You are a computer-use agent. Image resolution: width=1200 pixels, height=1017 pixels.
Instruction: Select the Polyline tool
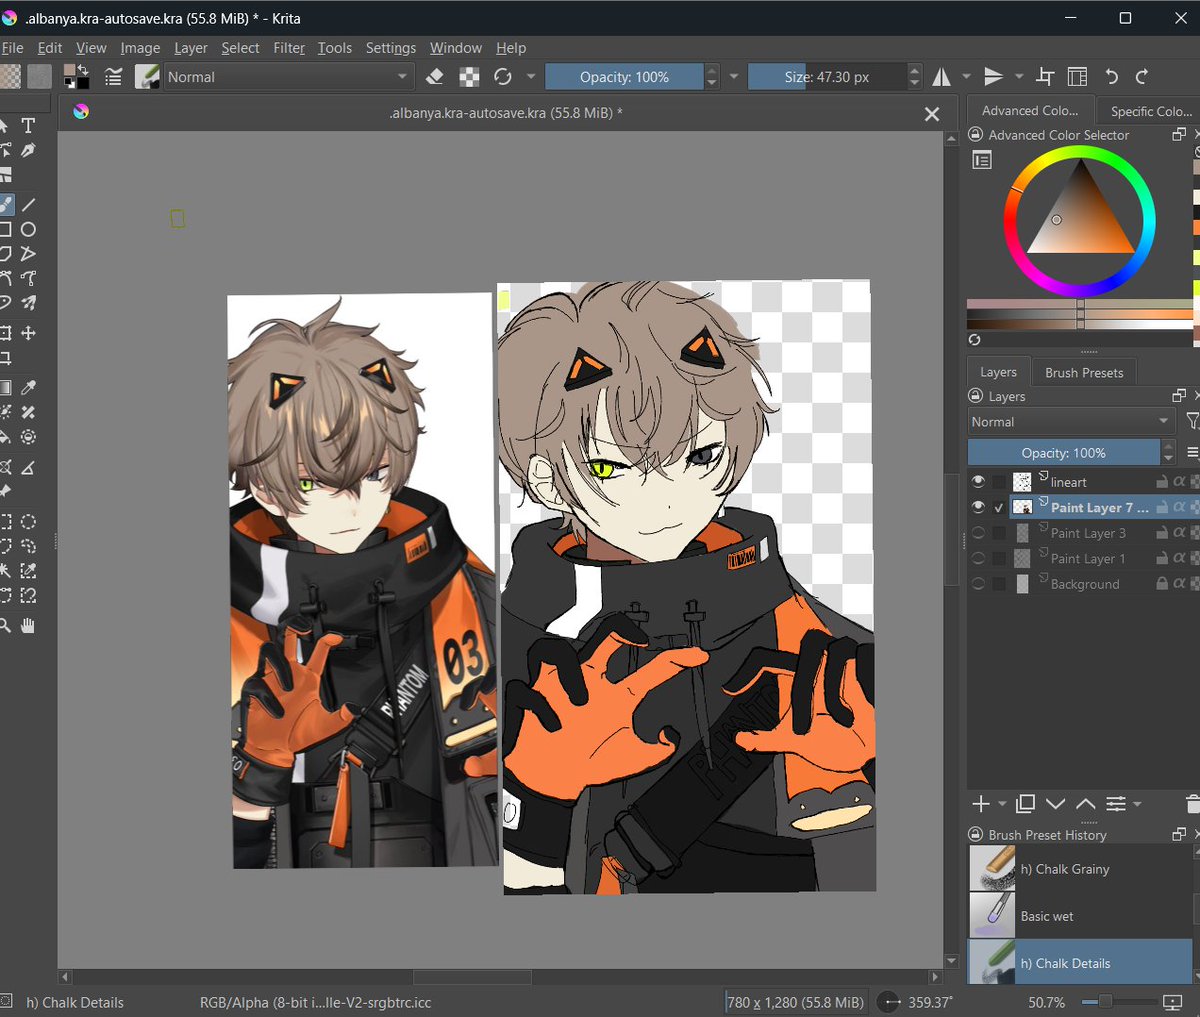point(28,254)
